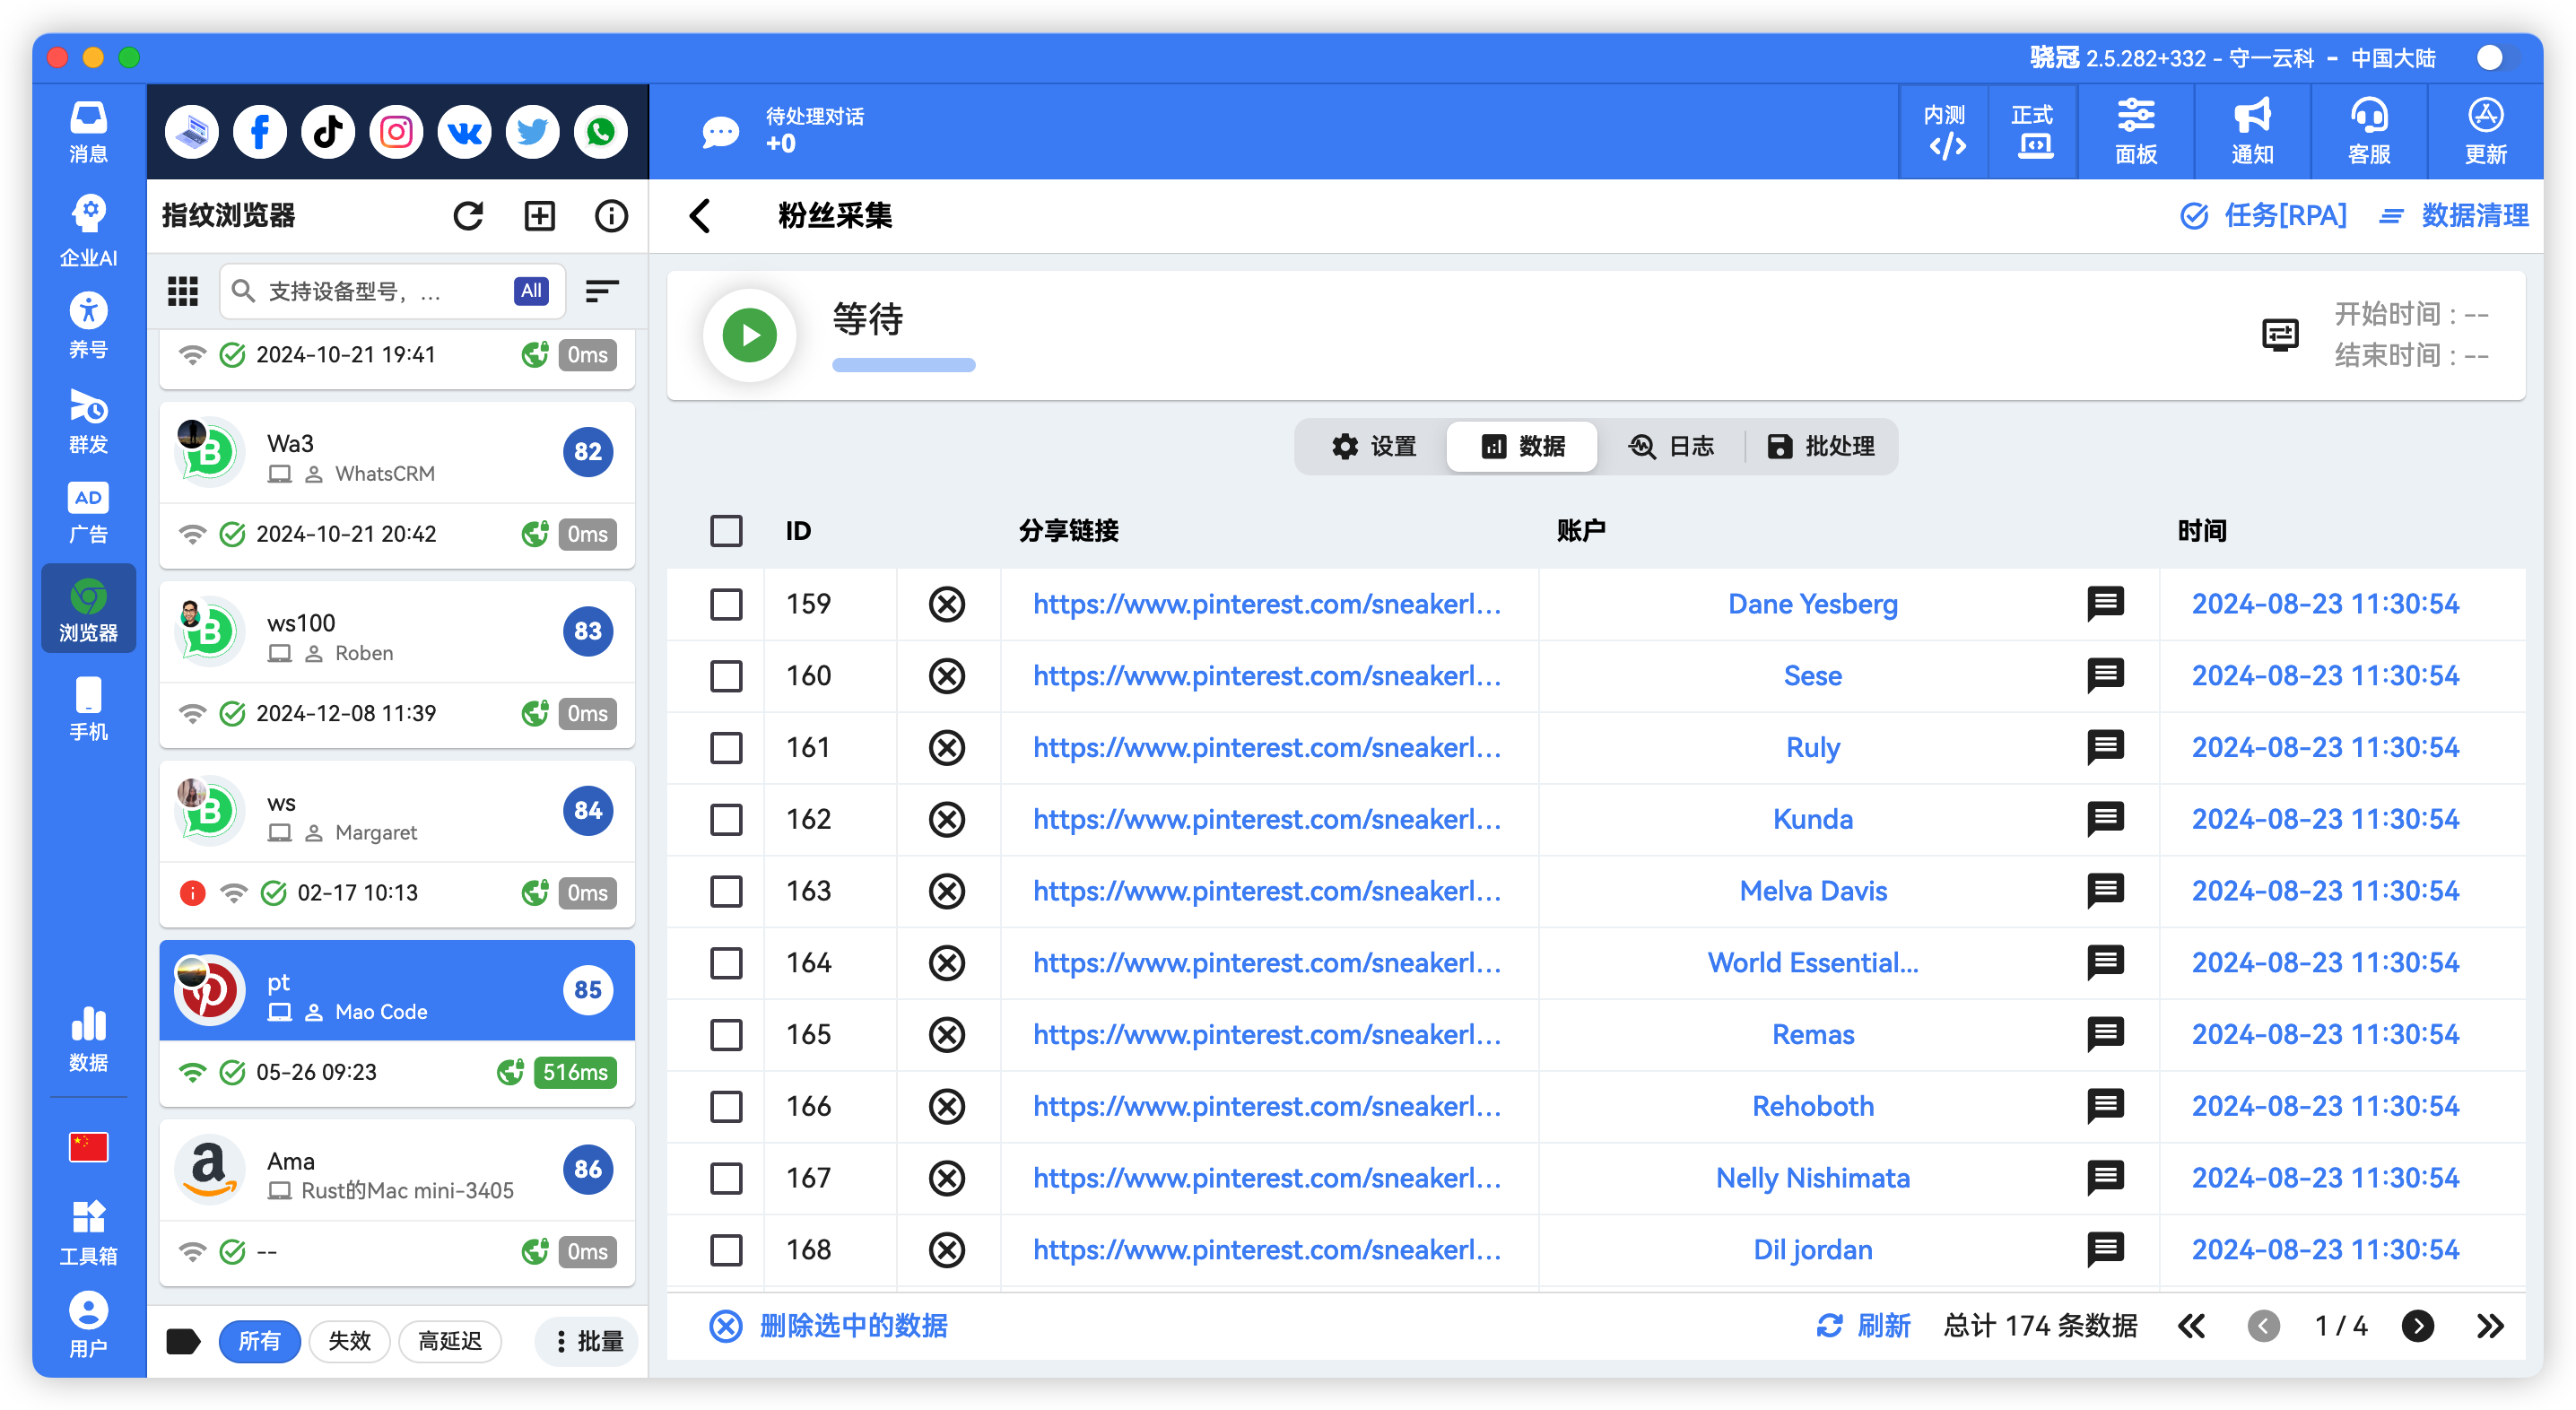Check the checkbox for row ID 165

[x=726, y=1035]
